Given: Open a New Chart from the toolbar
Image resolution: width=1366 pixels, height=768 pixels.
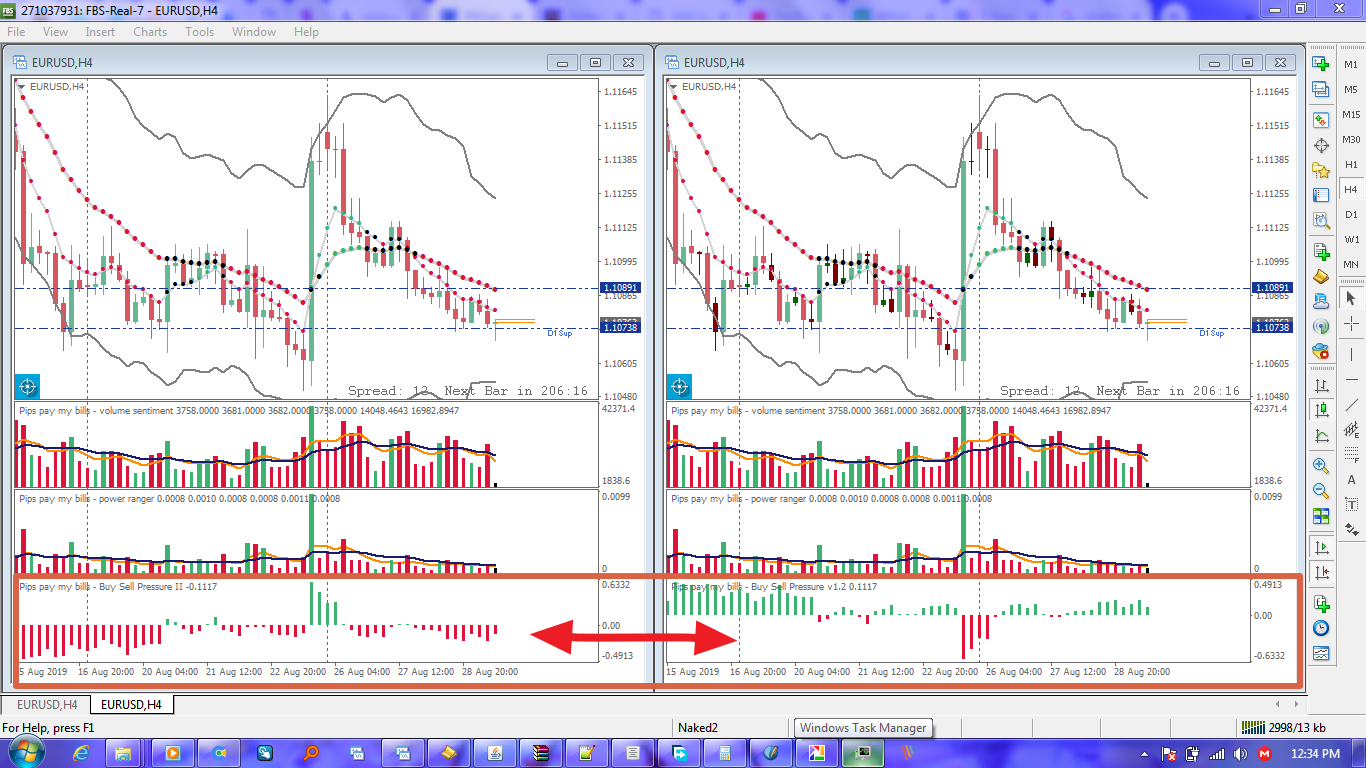Looking at the screenshot, I should (1321, 64).
